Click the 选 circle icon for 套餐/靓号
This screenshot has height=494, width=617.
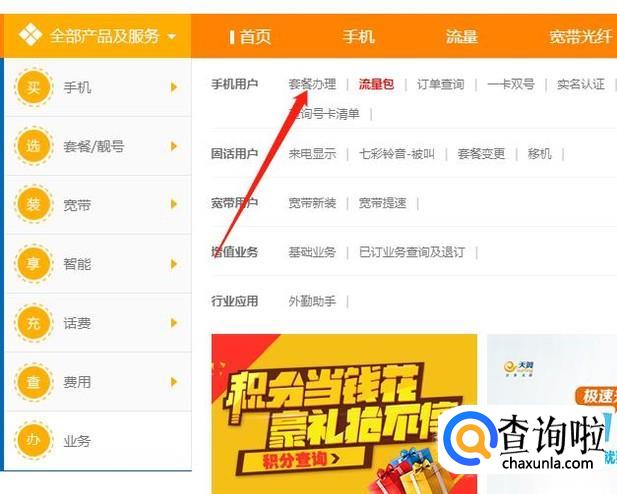(x=33, y=146)
